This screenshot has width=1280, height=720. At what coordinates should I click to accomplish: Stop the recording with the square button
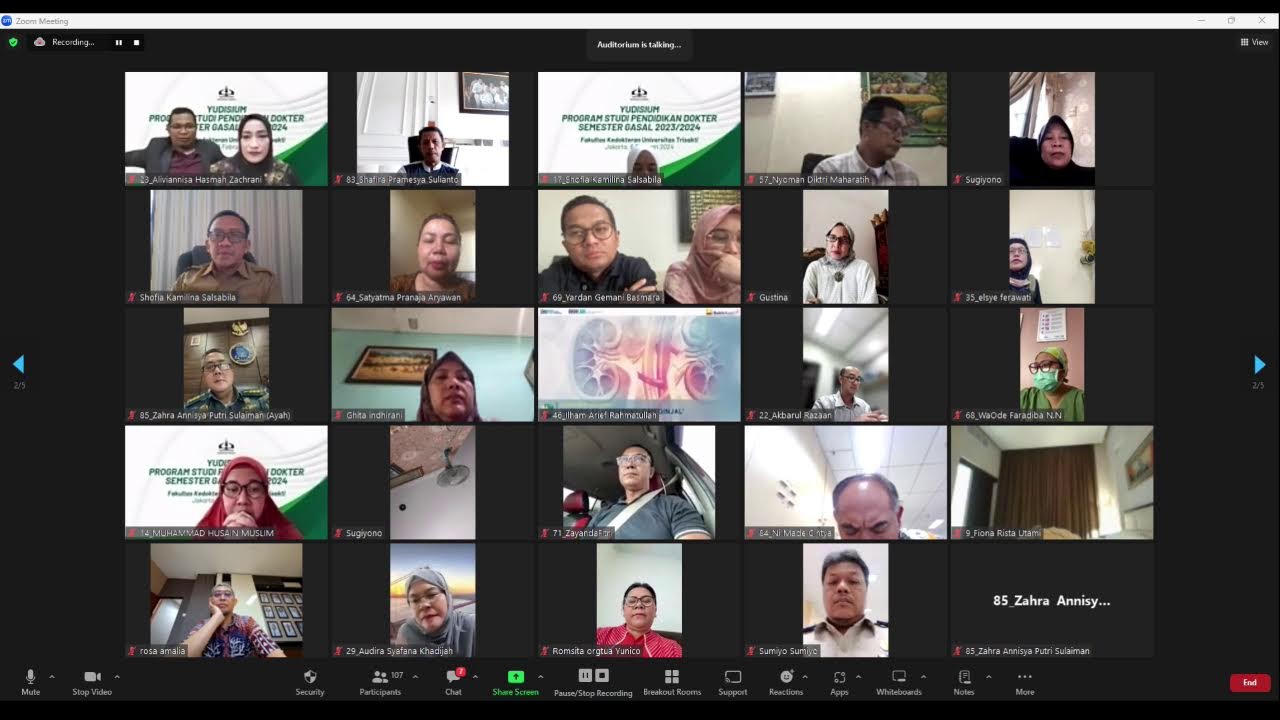tap(137, 42)
